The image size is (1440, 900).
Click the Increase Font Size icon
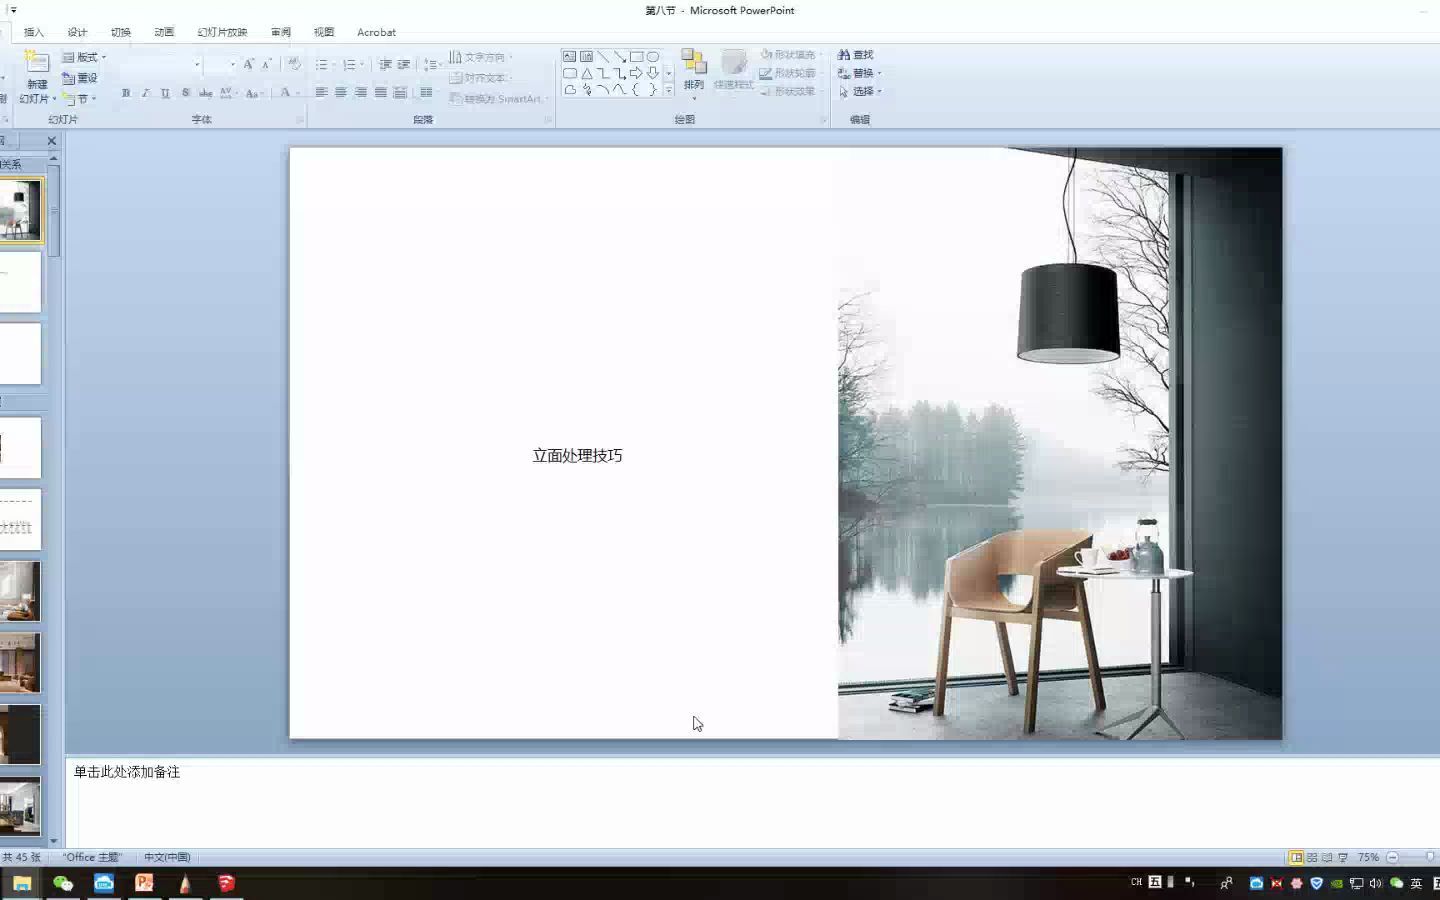click(x=248, y=64)
